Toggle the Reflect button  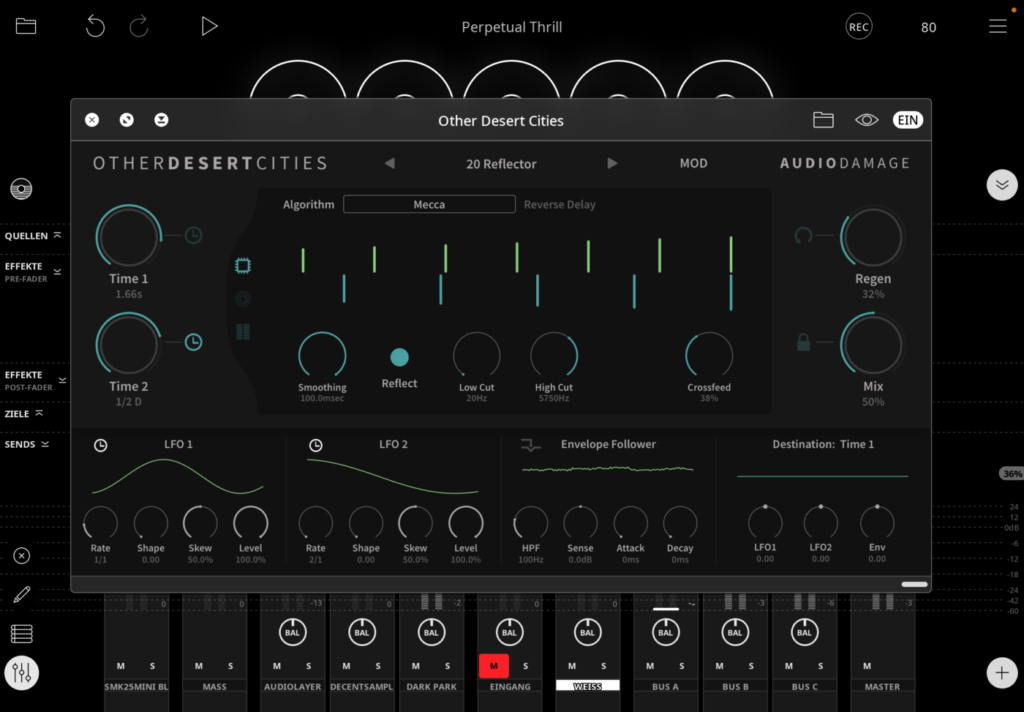click(399, 358)
